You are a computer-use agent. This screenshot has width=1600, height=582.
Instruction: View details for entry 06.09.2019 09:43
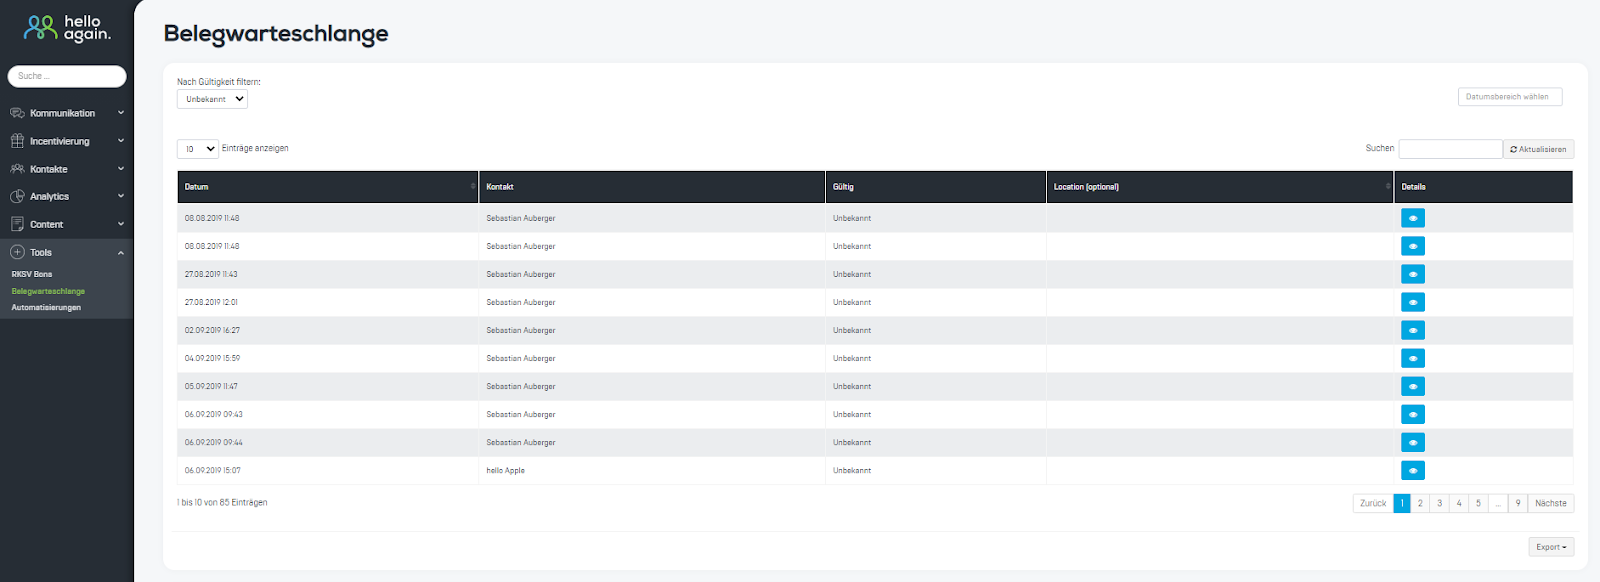point(1413,414)
